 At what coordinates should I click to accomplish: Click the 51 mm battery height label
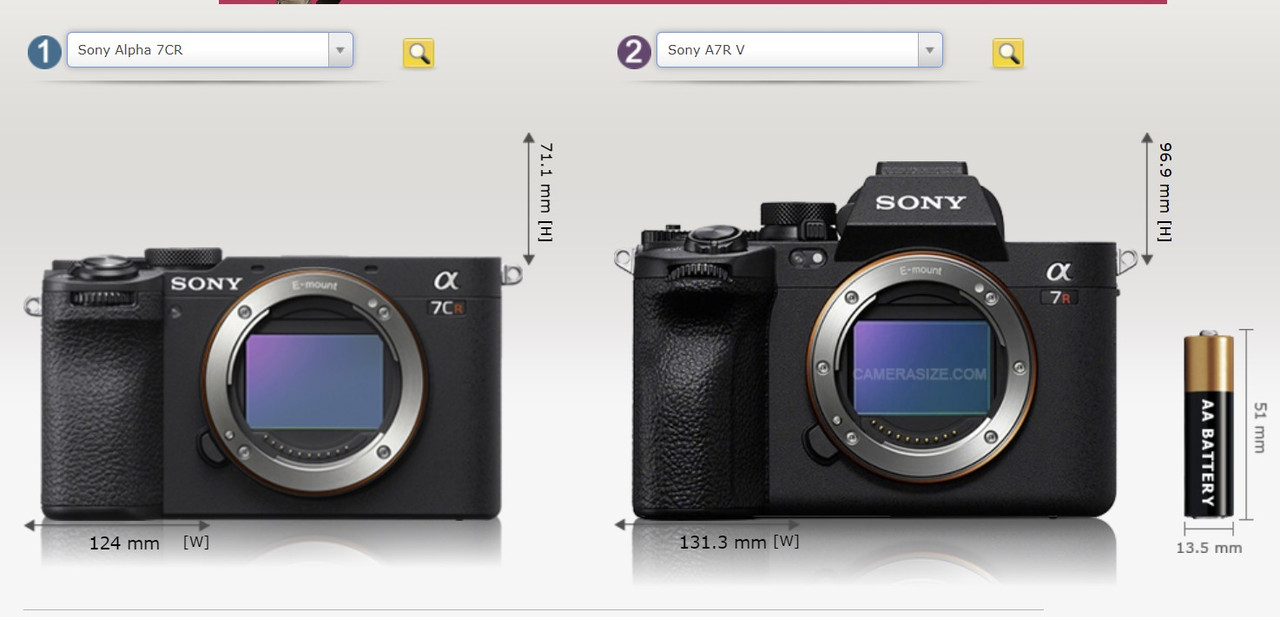coord(1259,426)
